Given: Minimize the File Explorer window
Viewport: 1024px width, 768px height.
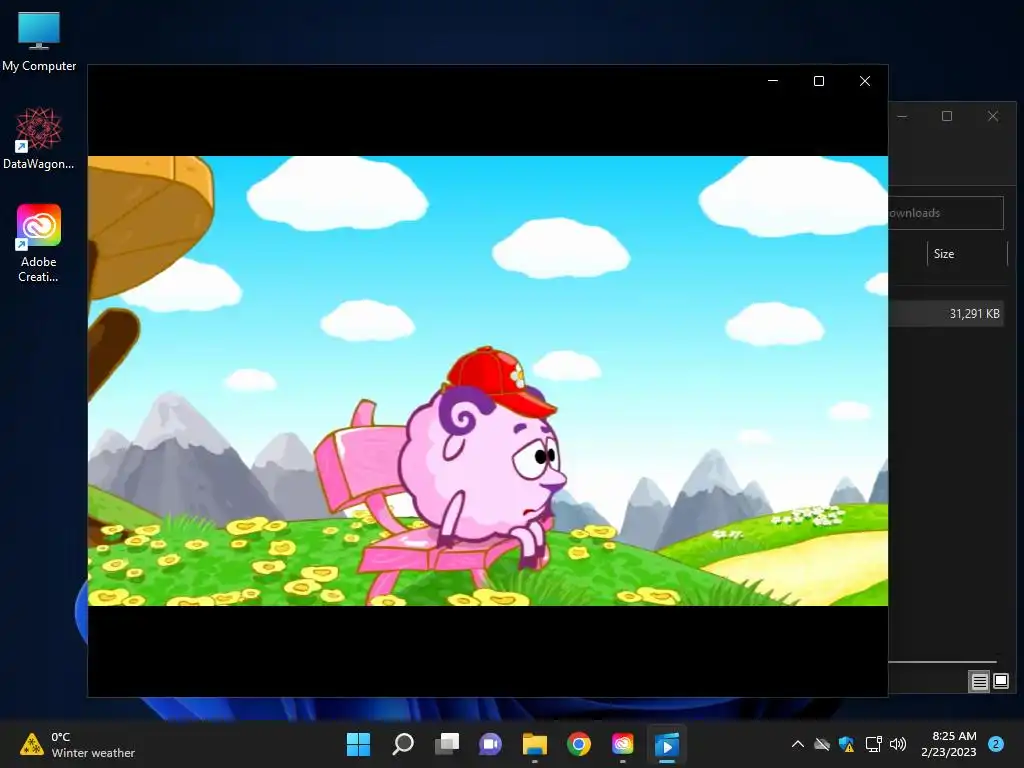Looking at the screenshot, I should [x=903, y=116].
